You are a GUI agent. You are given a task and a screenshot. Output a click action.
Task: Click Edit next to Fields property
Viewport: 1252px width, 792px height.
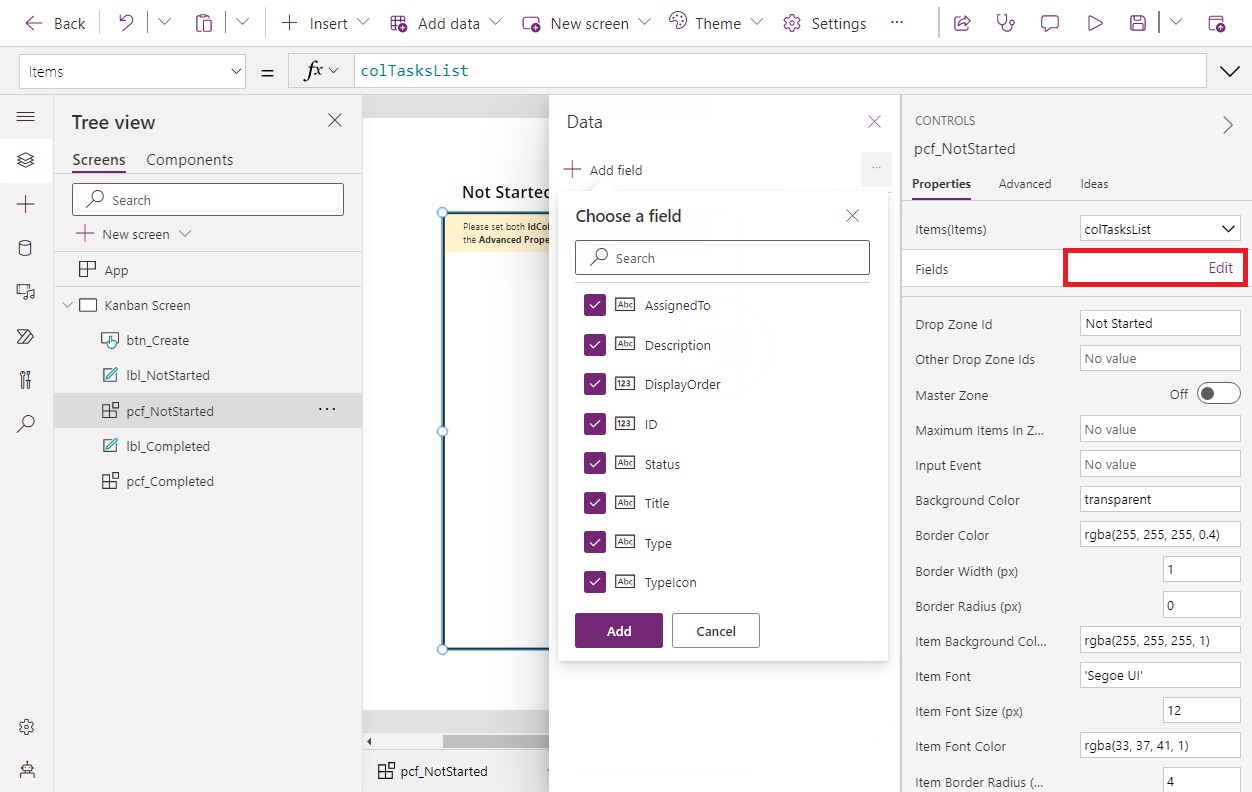point(1220,267)
